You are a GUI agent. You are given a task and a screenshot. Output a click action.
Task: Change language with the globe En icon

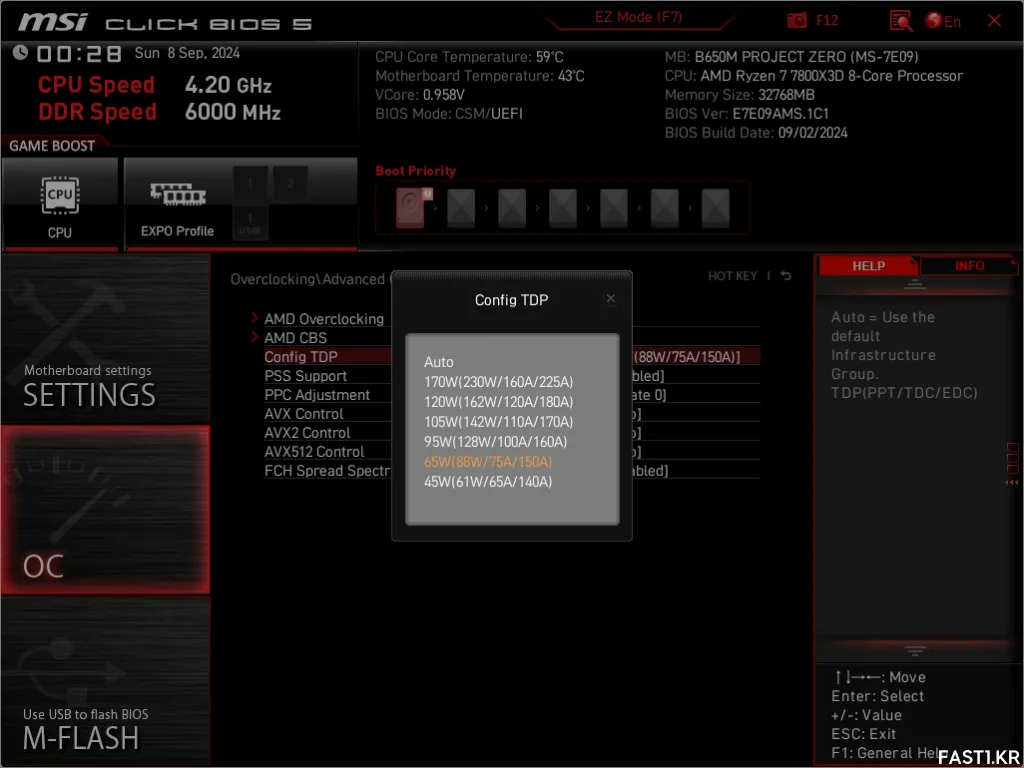click(943, 21)
